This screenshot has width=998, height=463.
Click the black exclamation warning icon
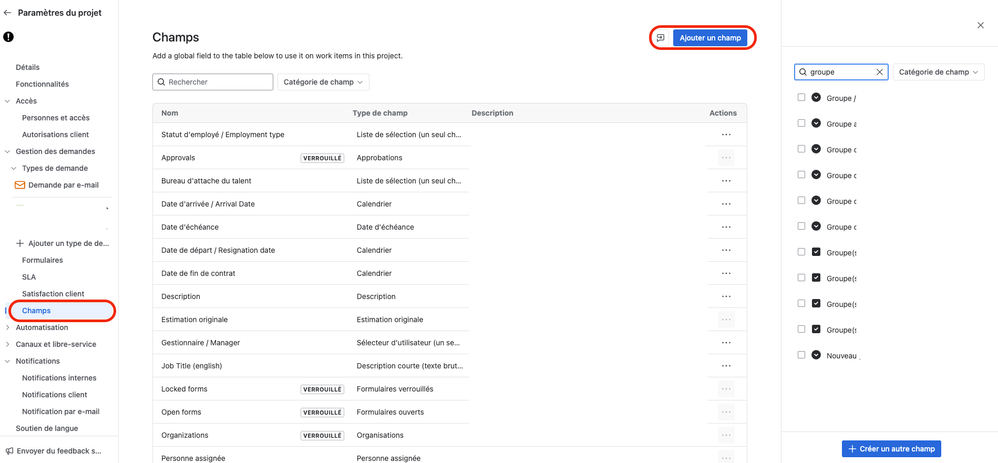tap(8, 37)
